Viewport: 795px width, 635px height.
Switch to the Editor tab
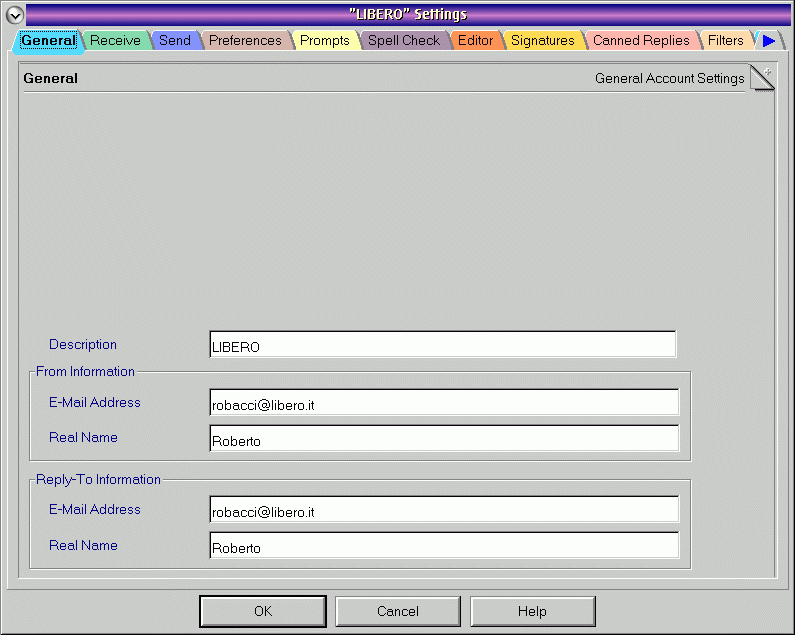pyautogui.click(x=475, y=41)
